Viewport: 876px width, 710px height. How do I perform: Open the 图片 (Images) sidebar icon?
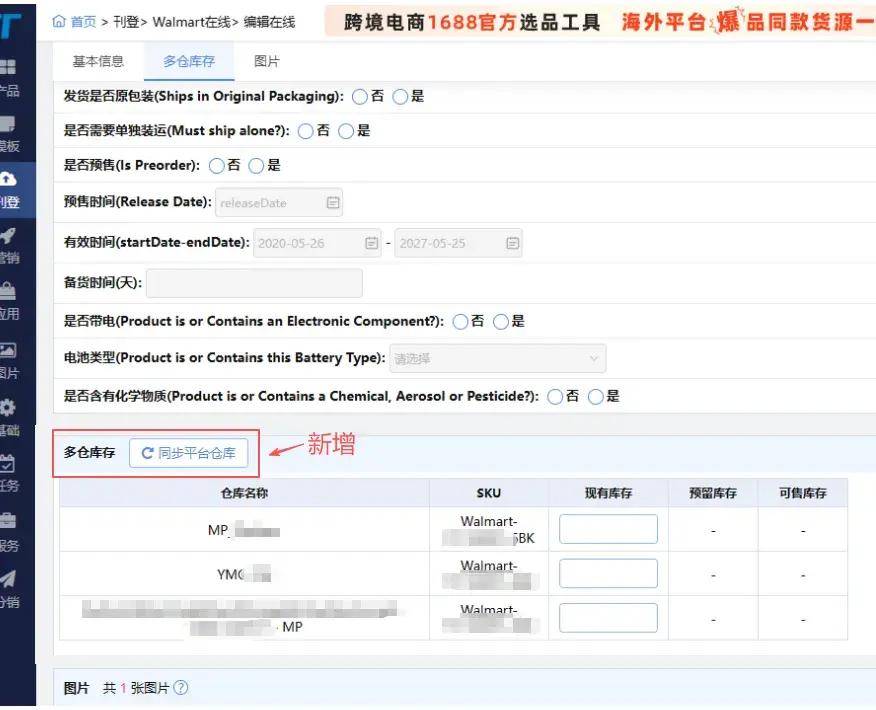point(8,351)
